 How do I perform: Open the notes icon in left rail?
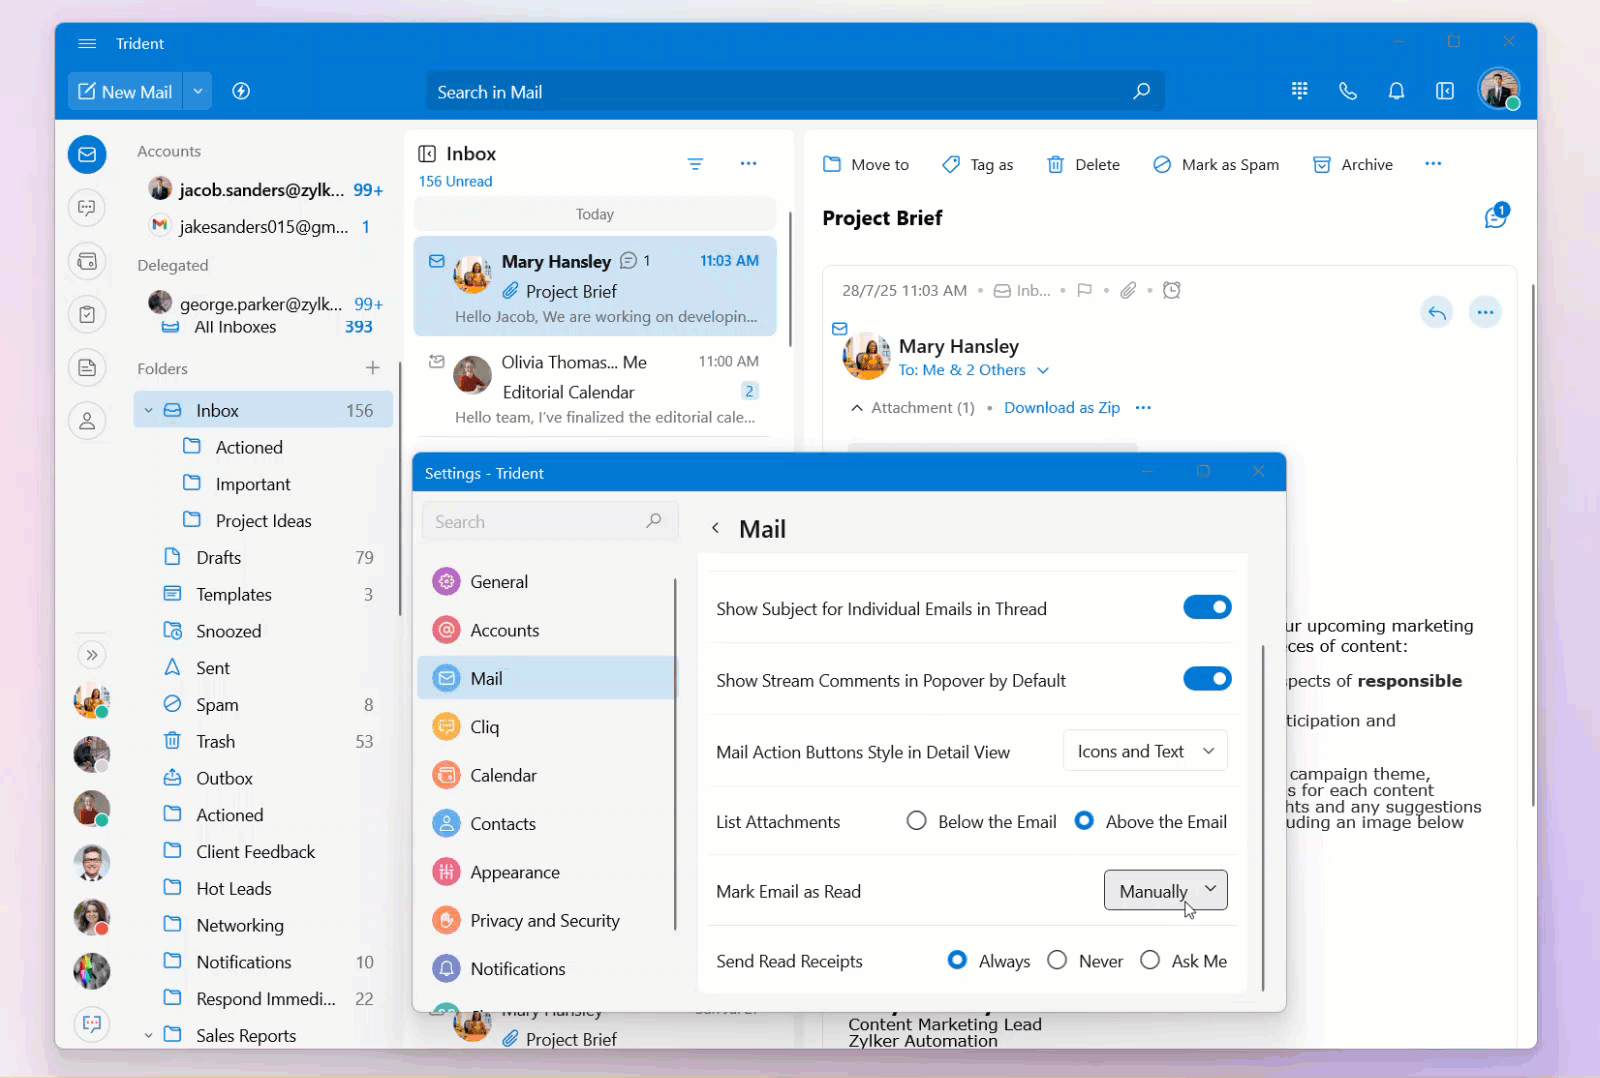click(87, 367)
